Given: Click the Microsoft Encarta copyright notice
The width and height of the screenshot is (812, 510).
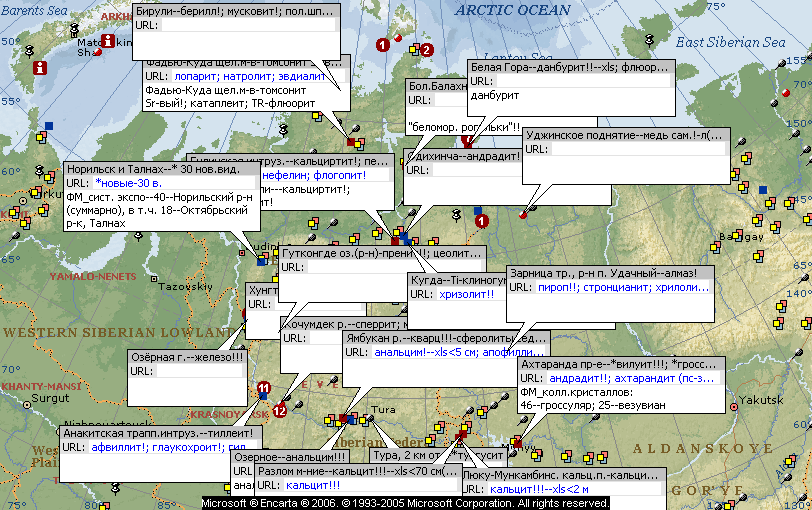Looking at the screenshot, I should tap(405, 503).
